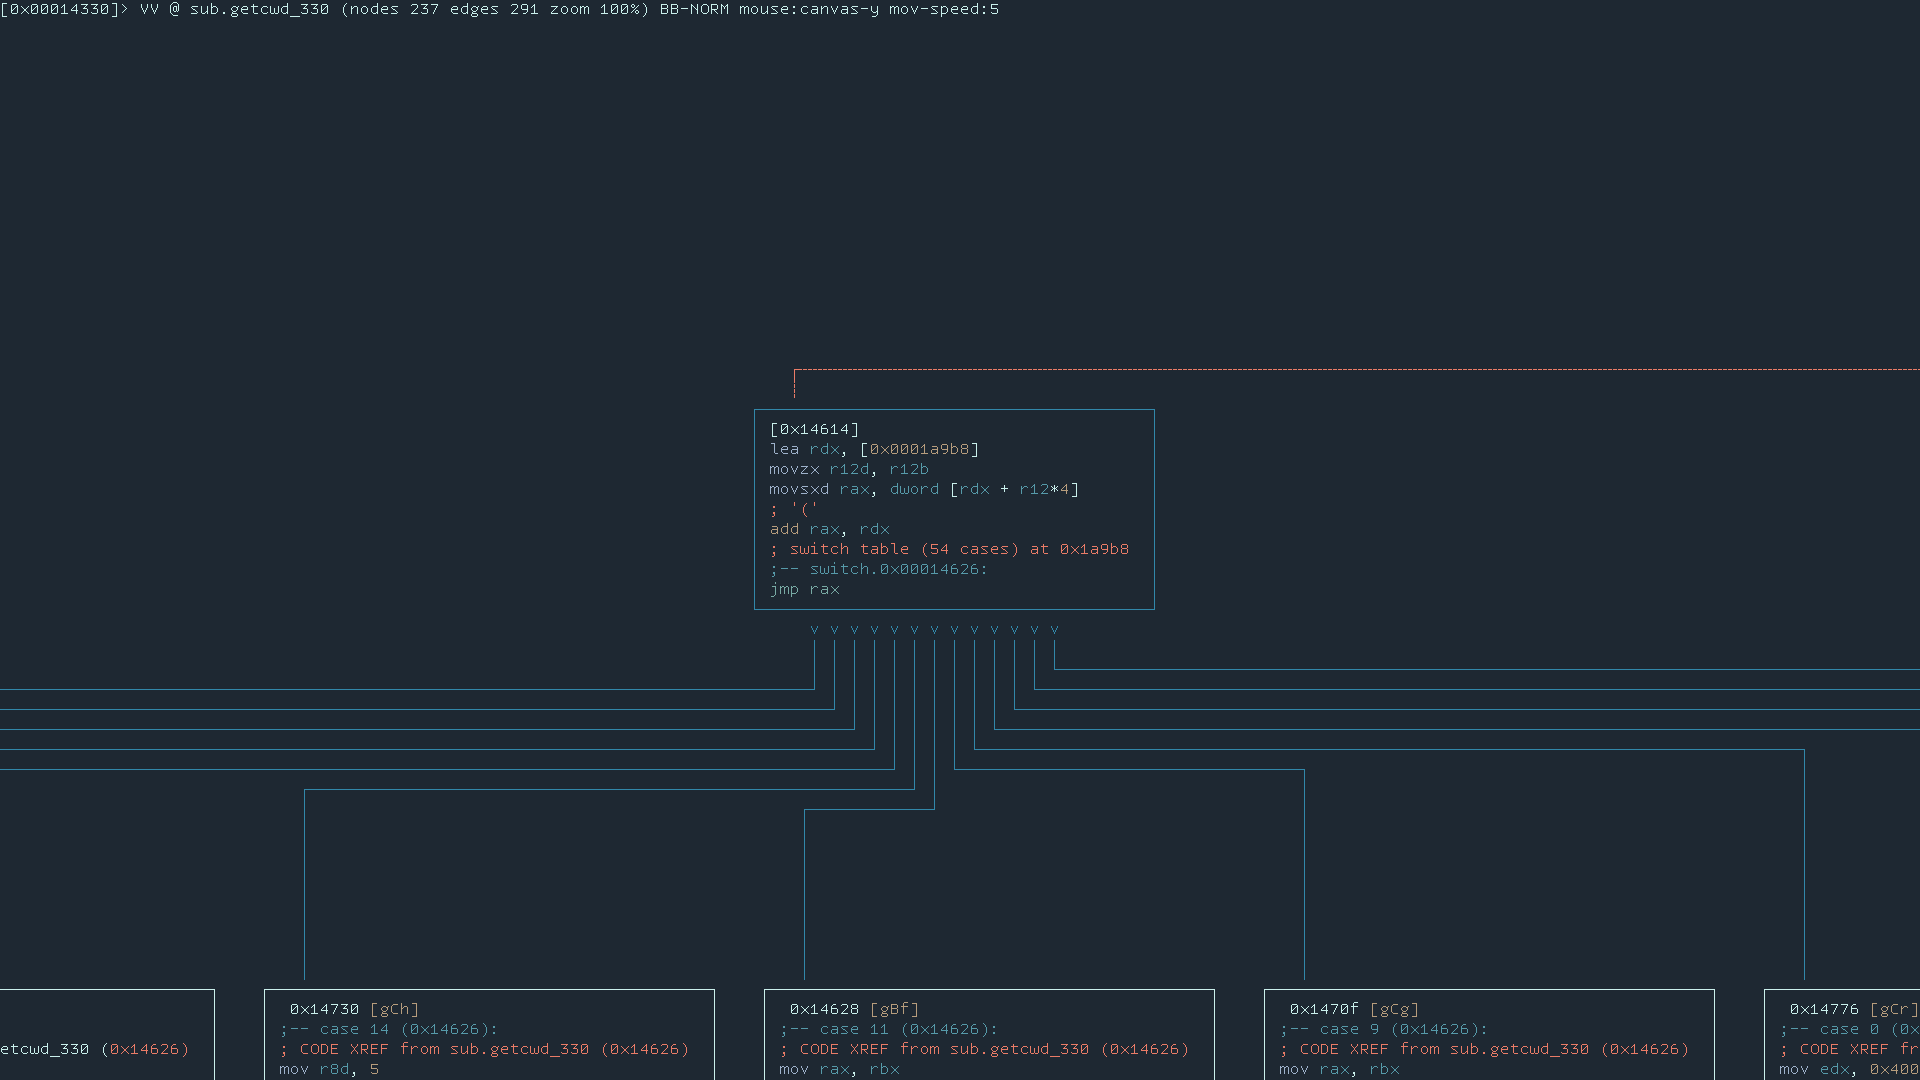Click leftmost edge arrow below switch node
Screen dimensions: 1920x1080
814,630
